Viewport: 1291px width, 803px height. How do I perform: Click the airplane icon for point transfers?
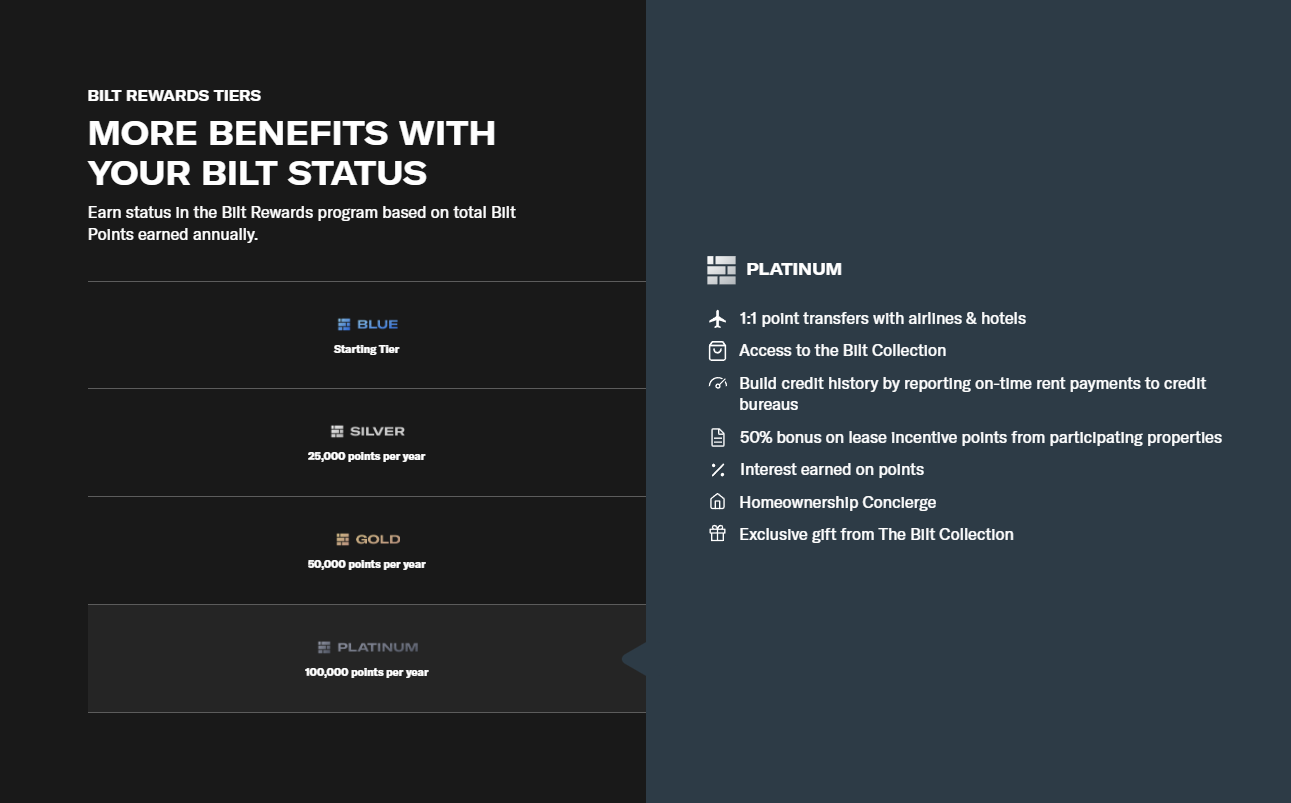click(x=717, y=319)
